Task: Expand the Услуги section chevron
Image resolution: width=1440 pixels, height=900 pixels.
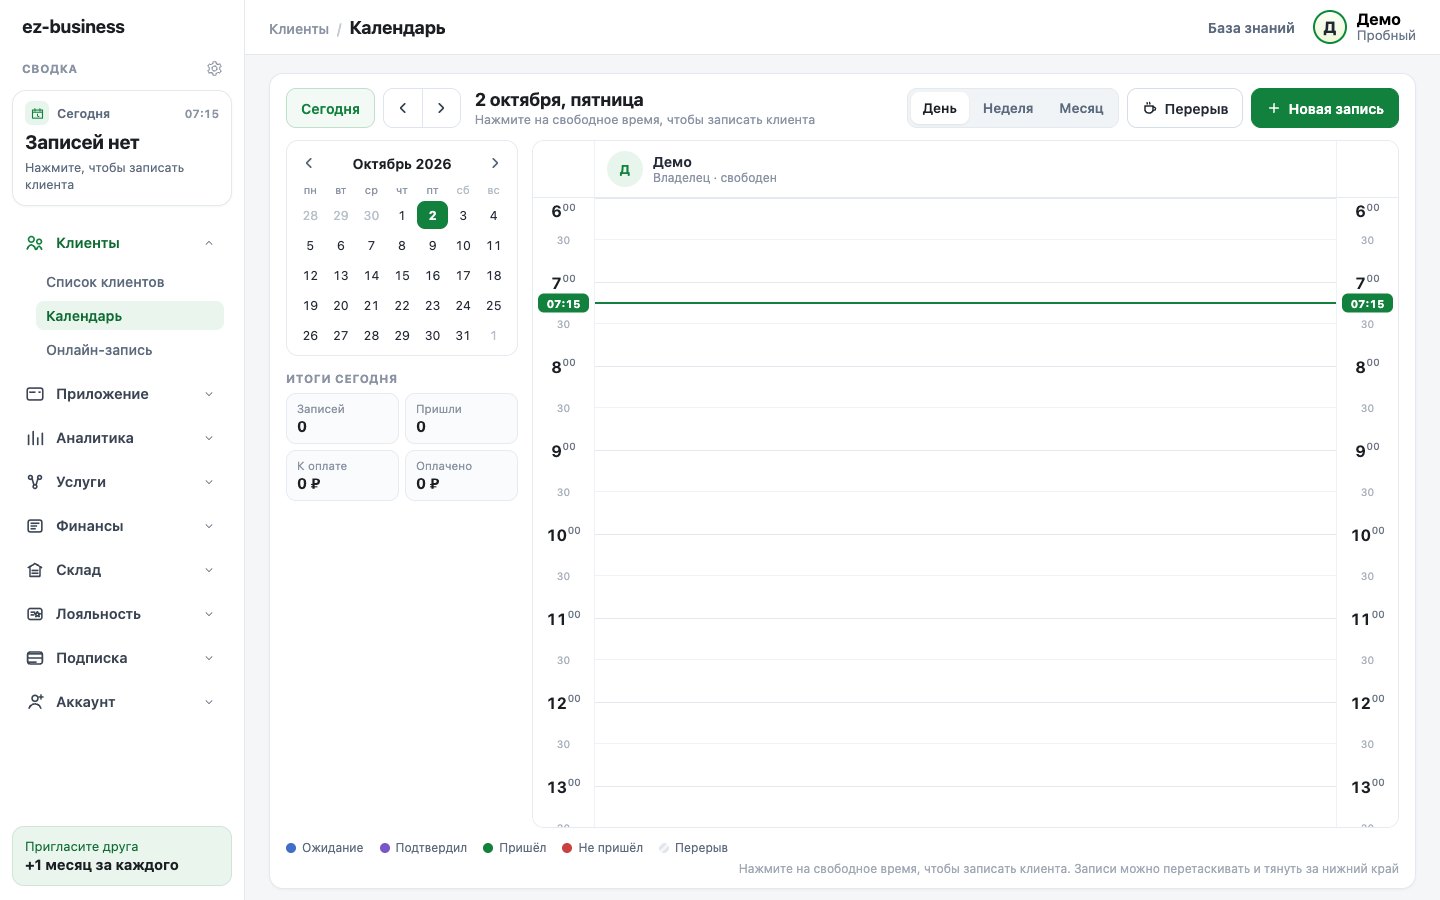Action: click(x=209, y=482)
